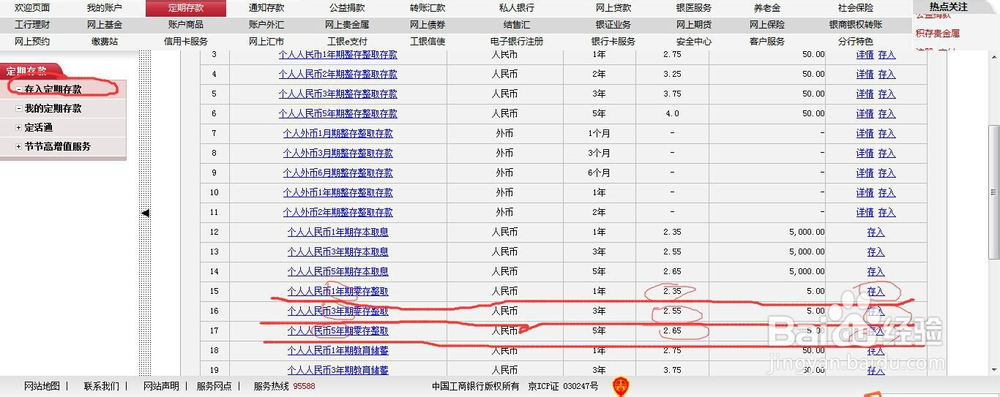Screen dimensions: 1000x397
Task: Open the 缴费站 menu
Action: [105, 41]
